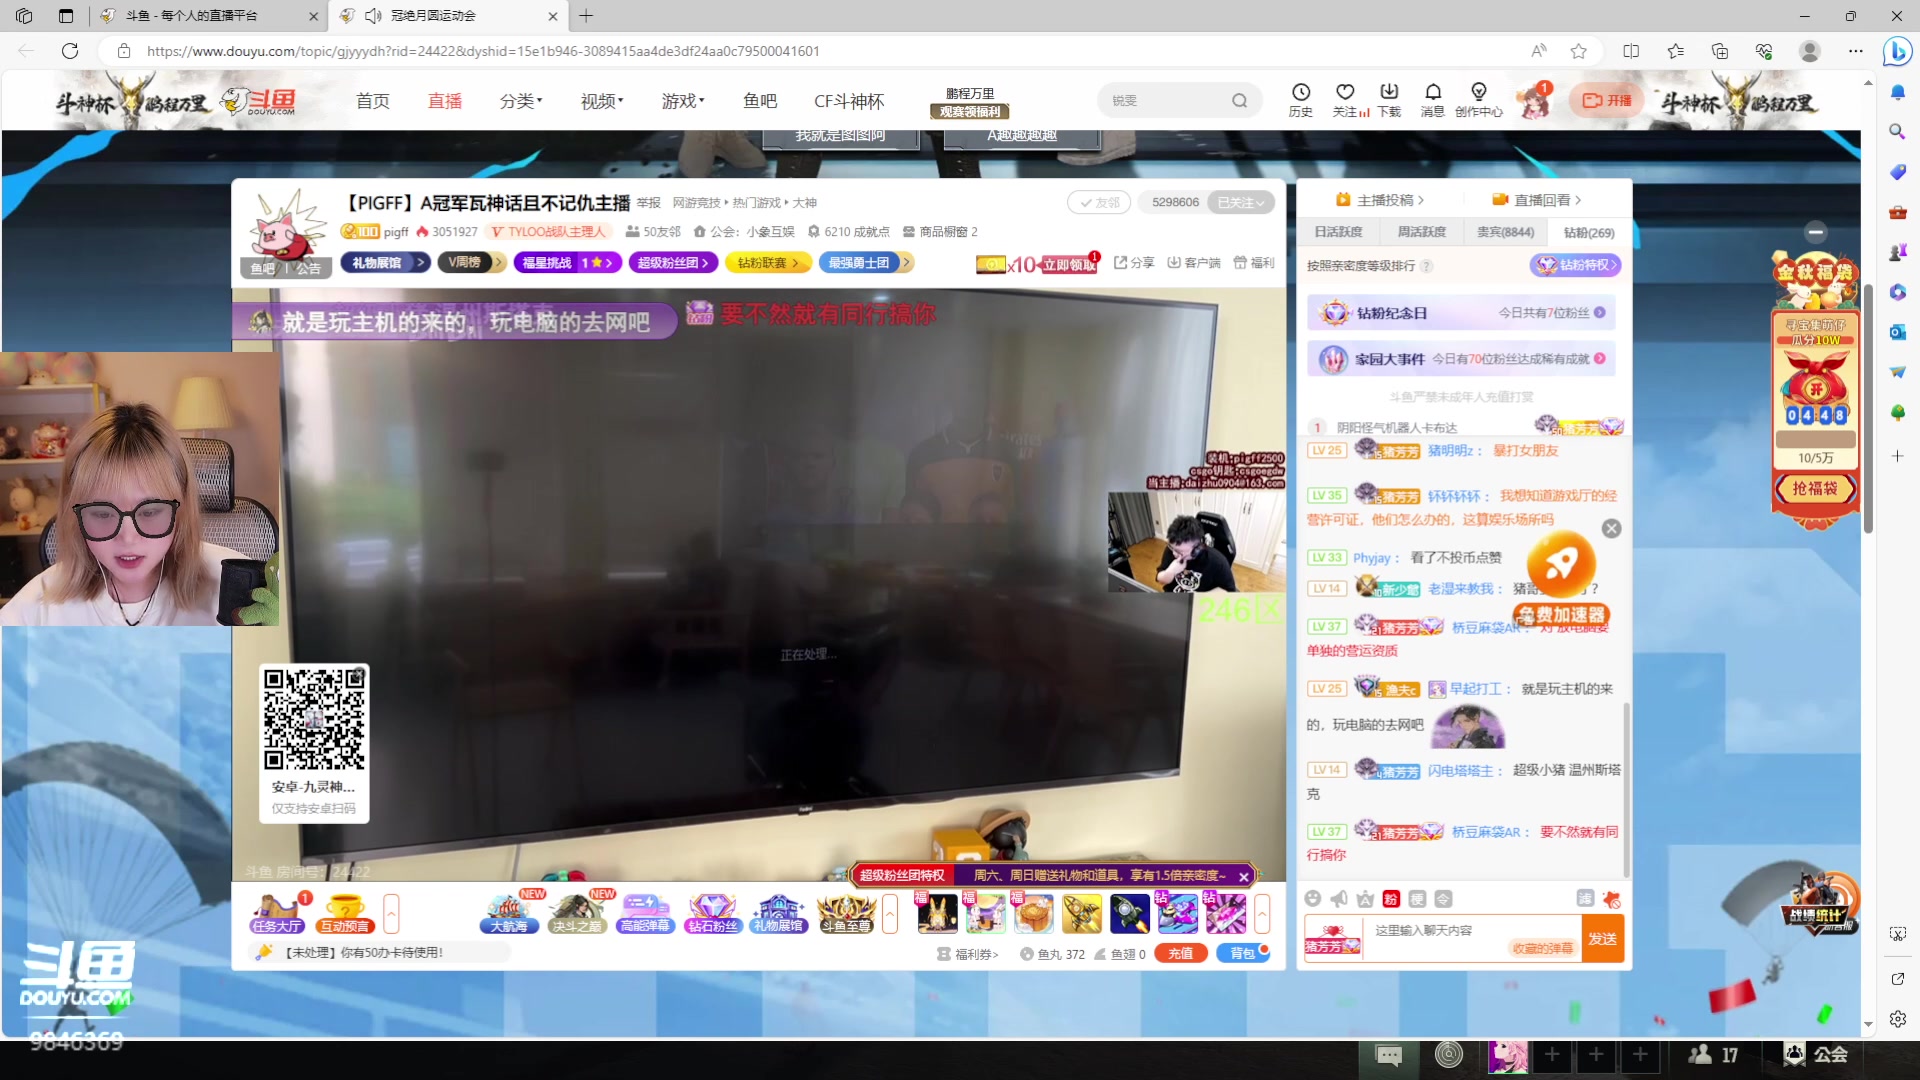Open CF斗神杯 navigation link

click(849, 101)
